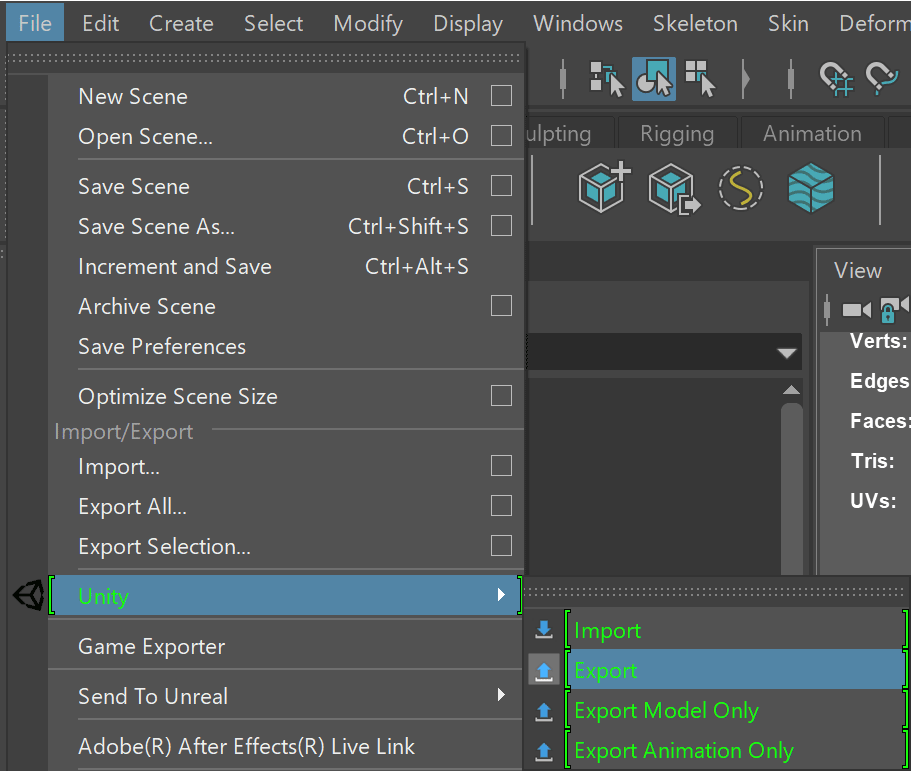The height and width of the screenshot is (771, 911).
Task: Open the Select menu
Action: [x=274, y=23]
